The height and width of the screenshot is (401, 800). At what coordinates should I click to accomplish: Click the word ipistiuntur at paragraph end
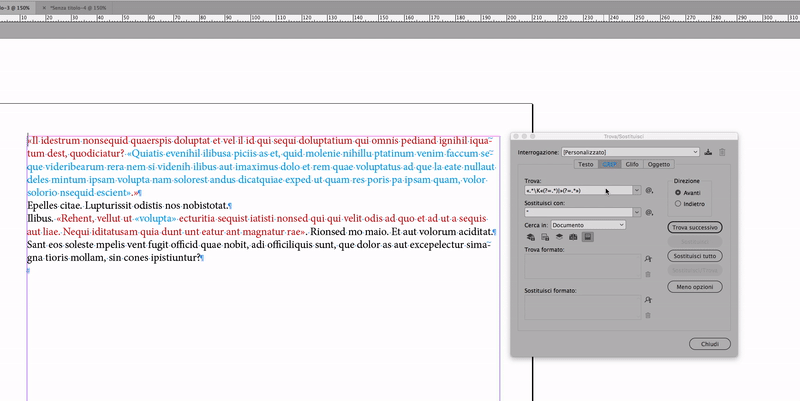(x=174, y=258)
